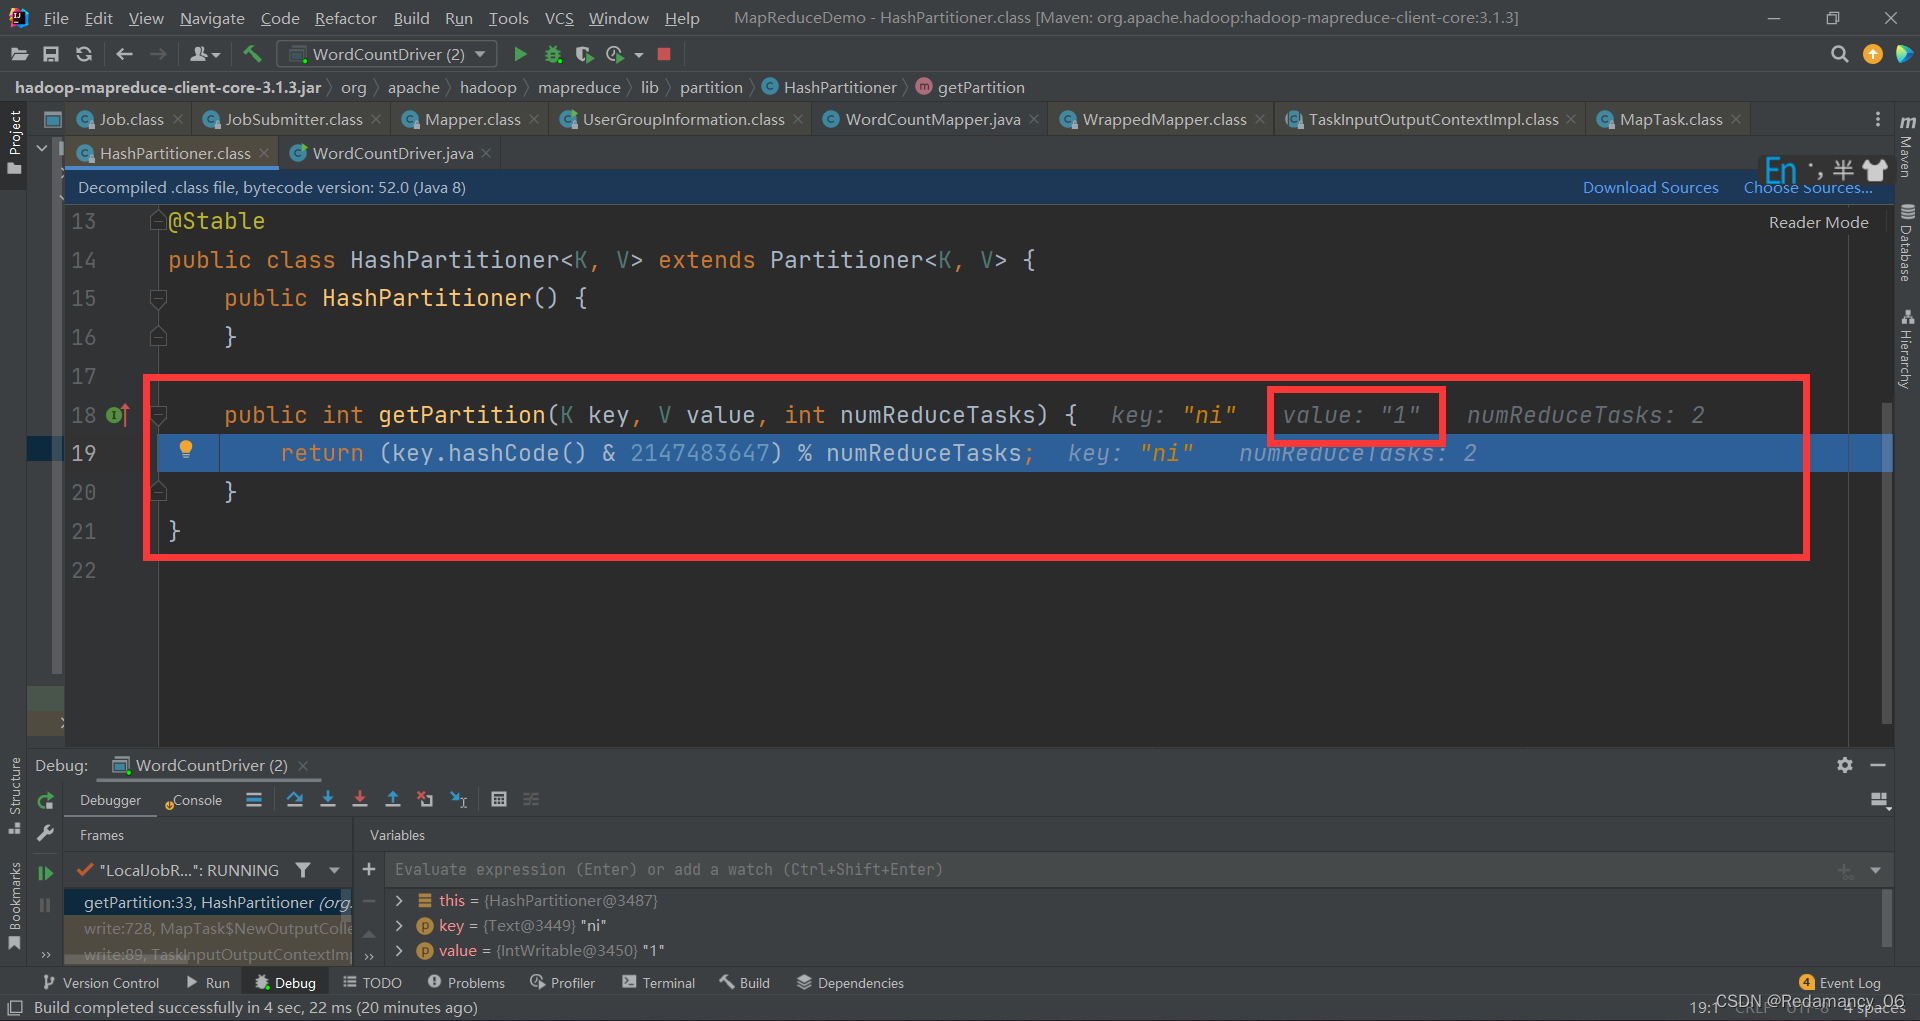
Task: Select the write:728 MapTask frame
Action: [x=208, y=928]
